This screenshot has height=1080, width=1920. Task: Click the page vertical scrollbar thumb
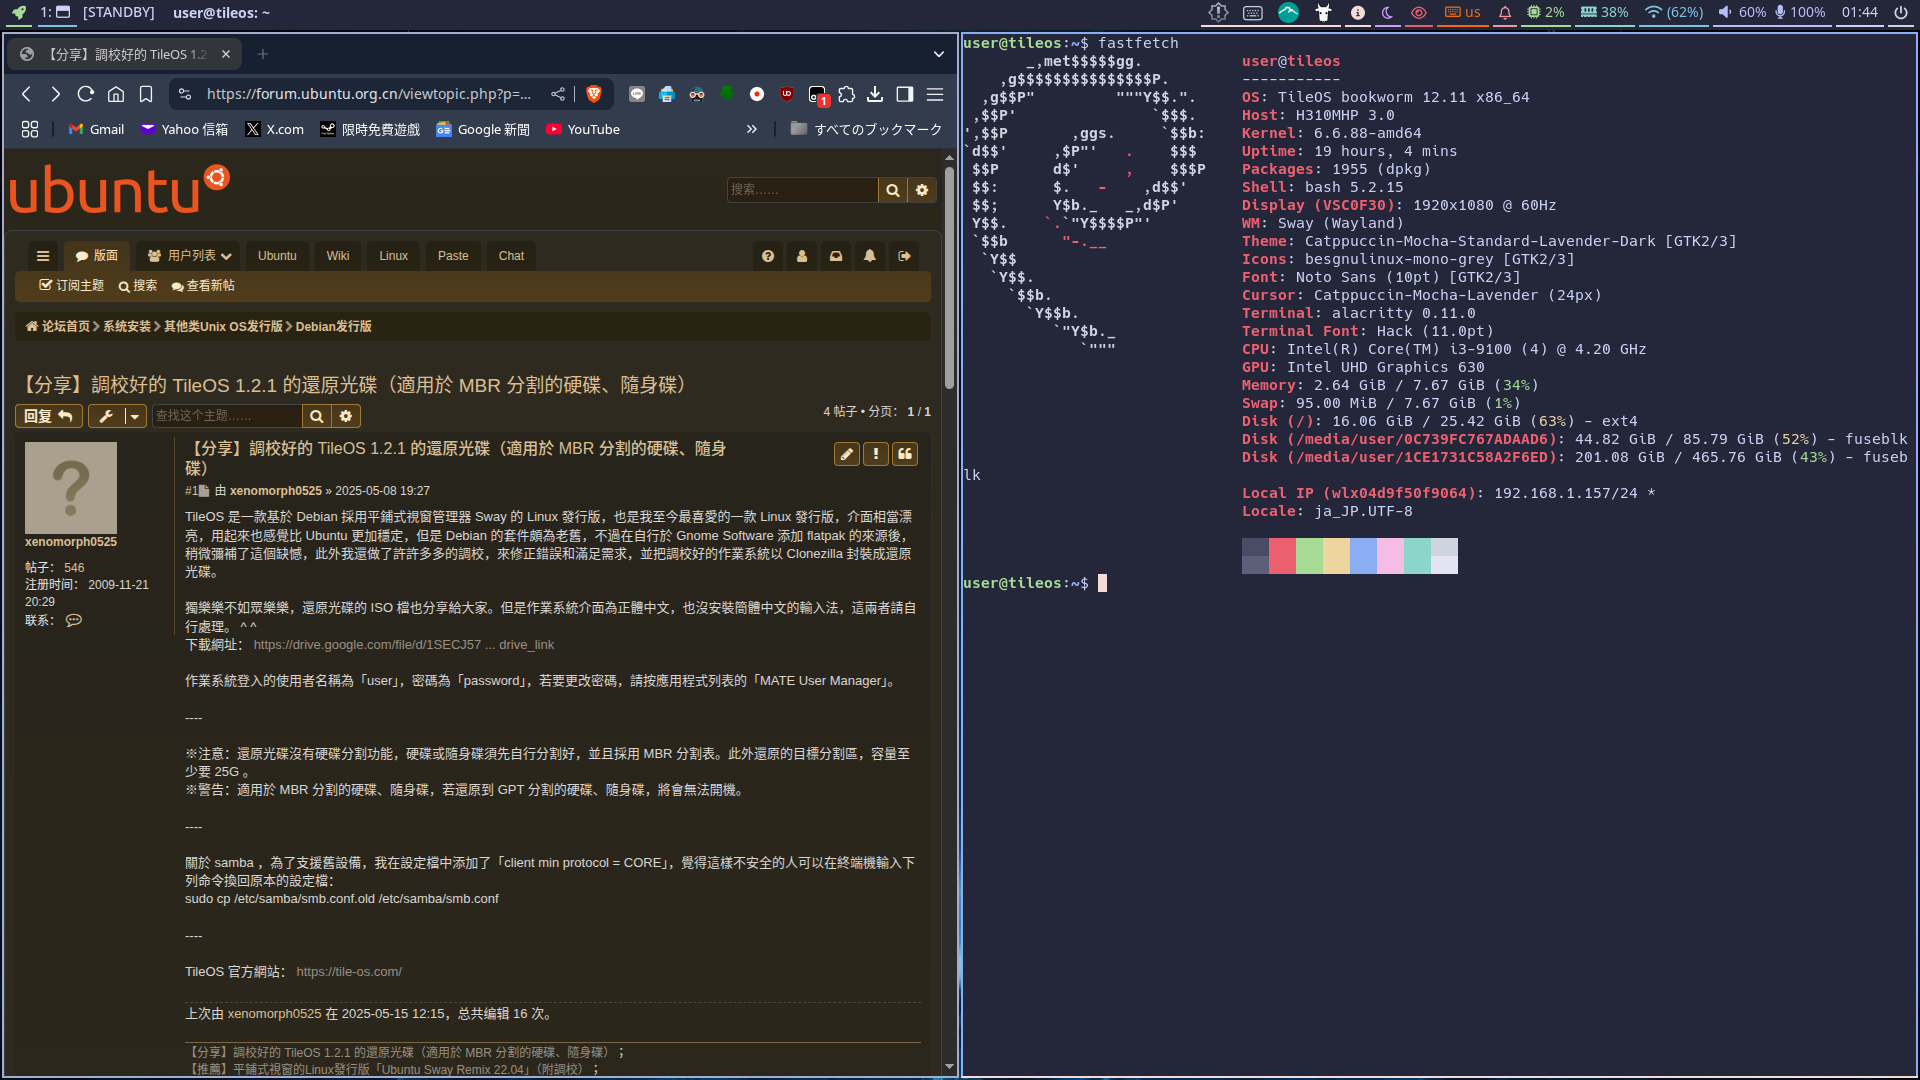click(x=949, y=277)
